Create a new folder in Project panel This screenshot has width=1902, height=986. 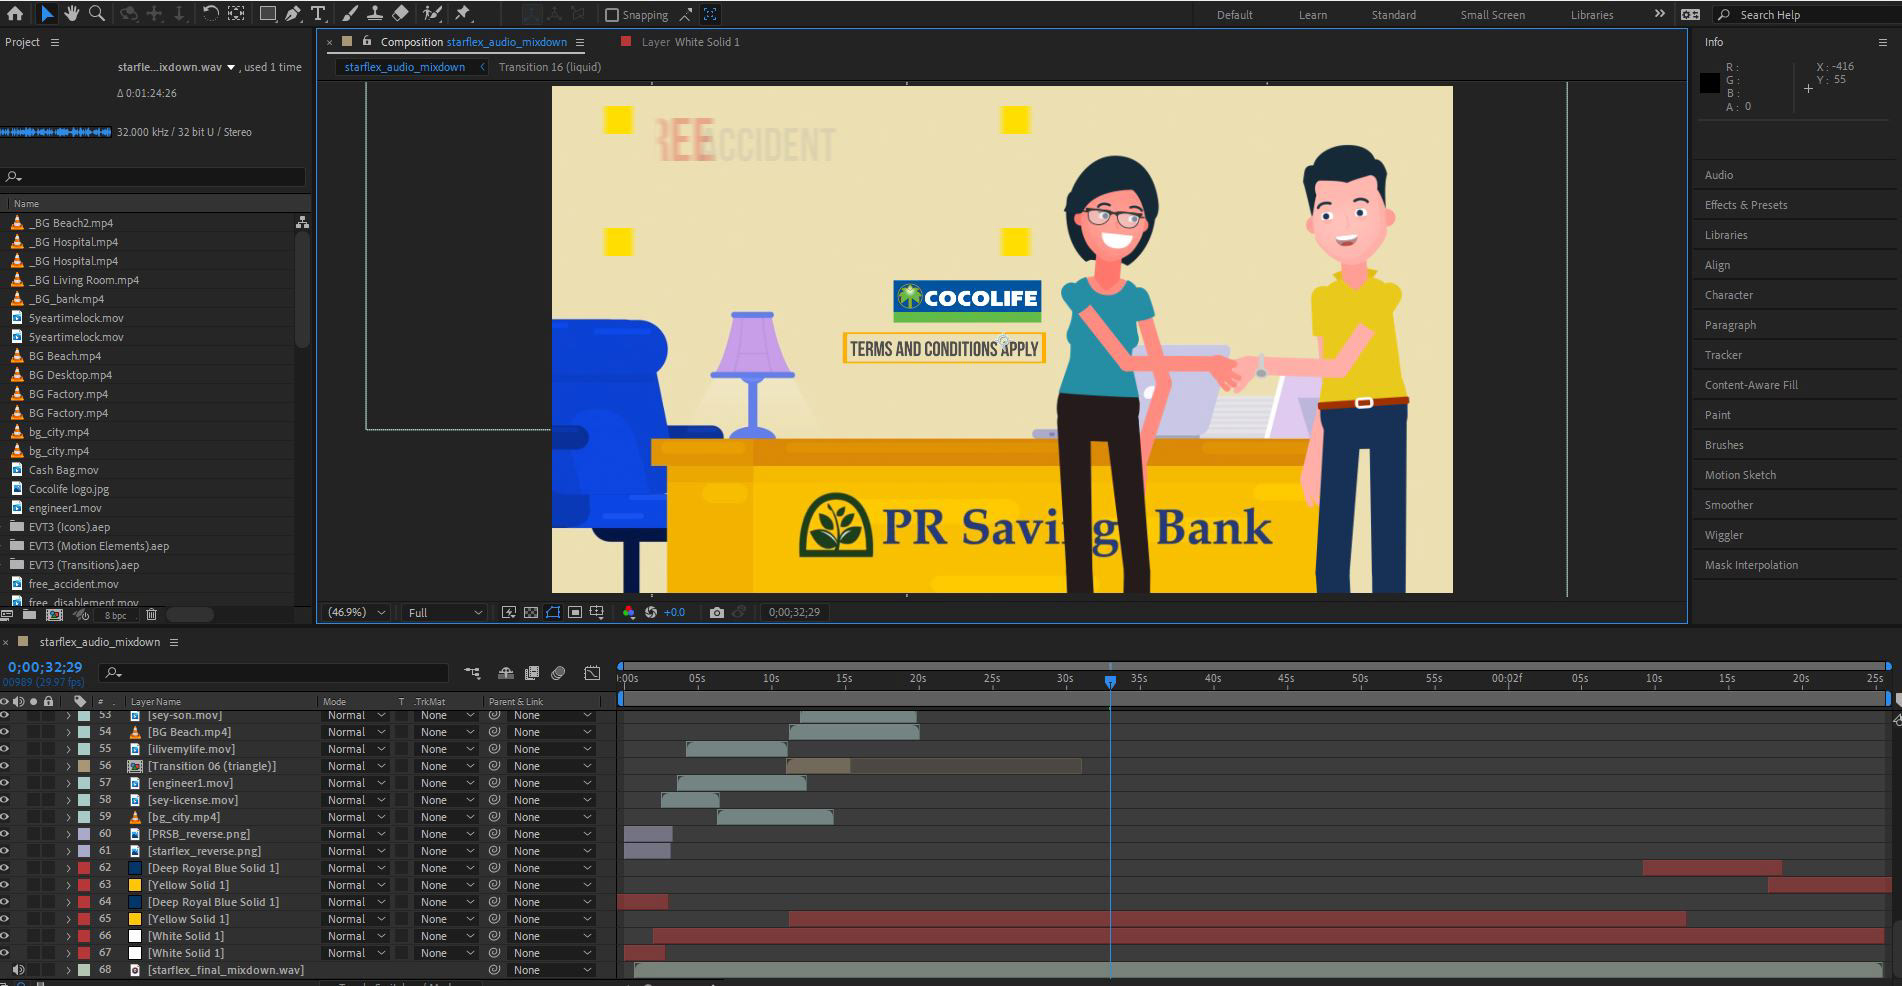[30, 615]
